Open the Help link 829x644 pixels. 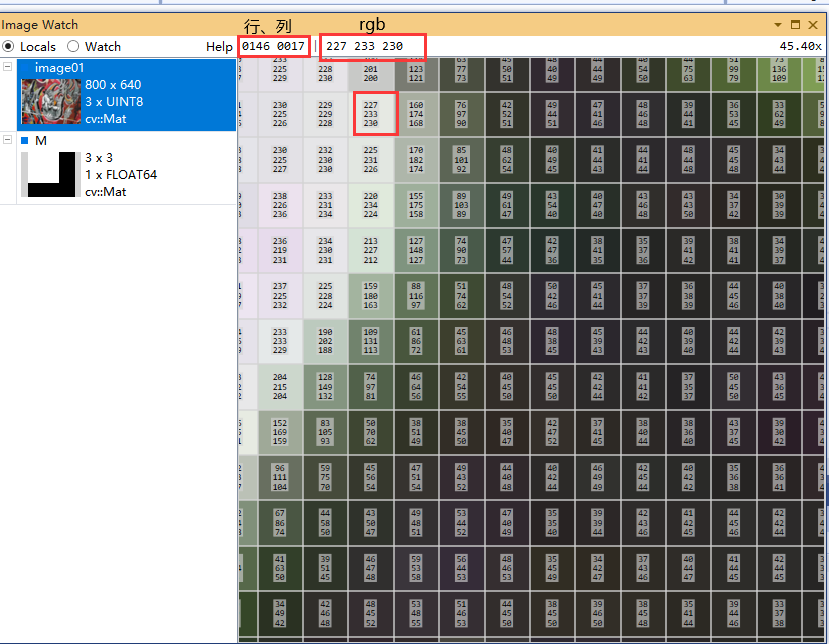(x=219, y=46)
